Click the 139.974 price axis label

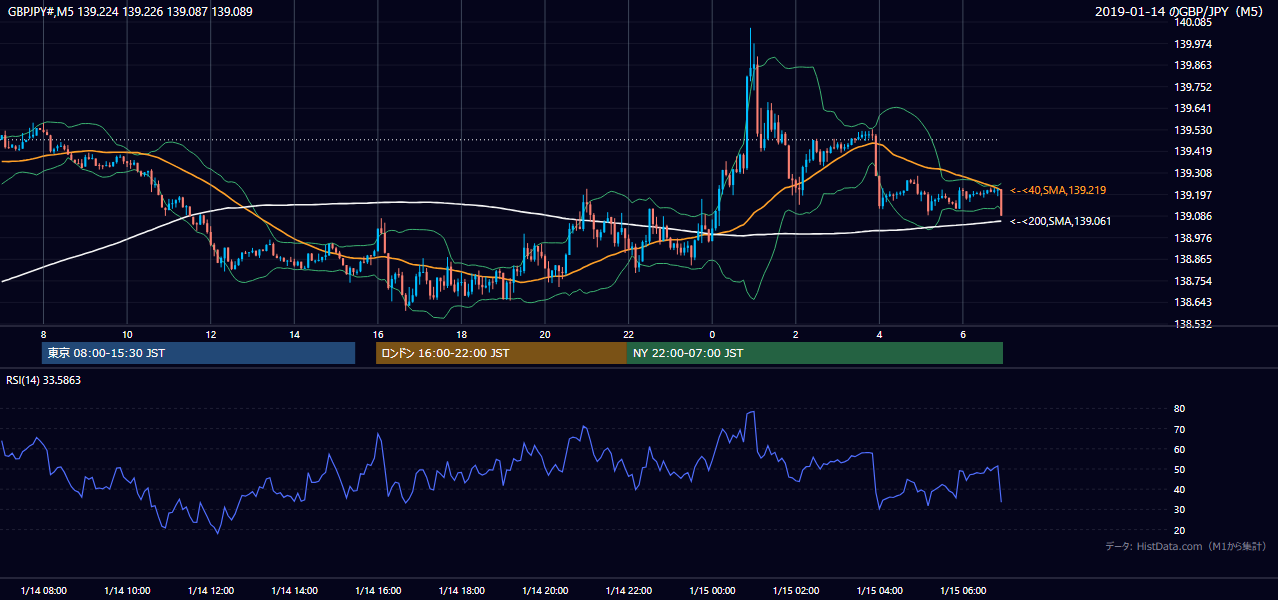1194,44
